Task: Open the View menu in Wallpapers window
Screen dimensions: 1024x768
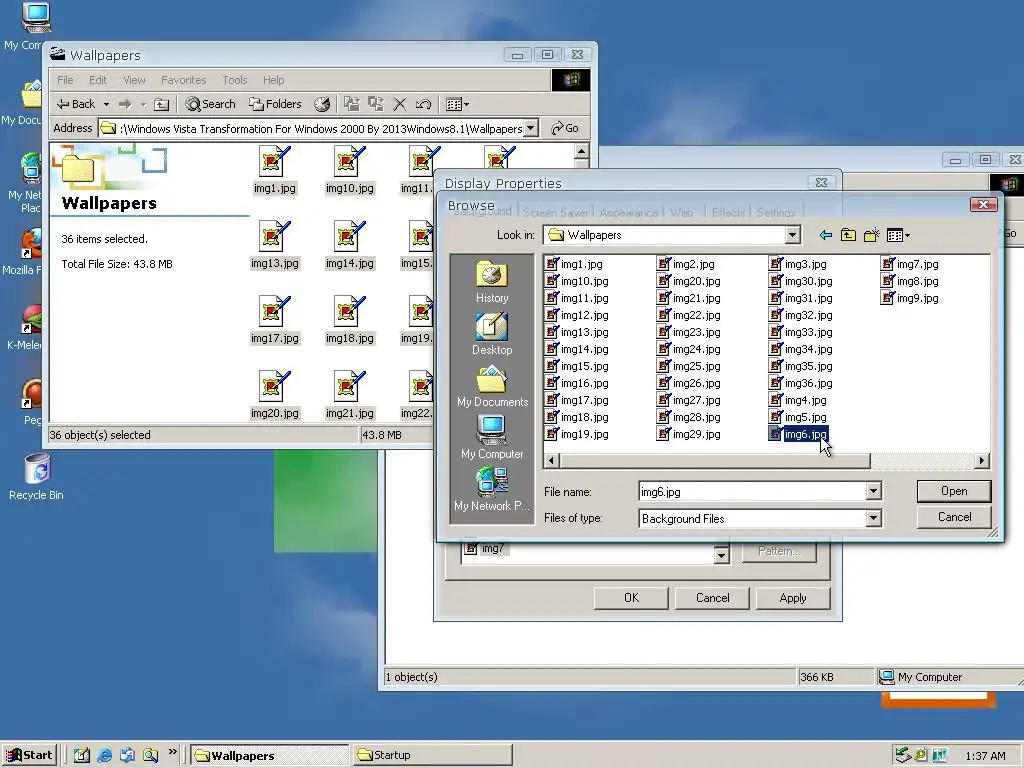Action: coord(135,80)
